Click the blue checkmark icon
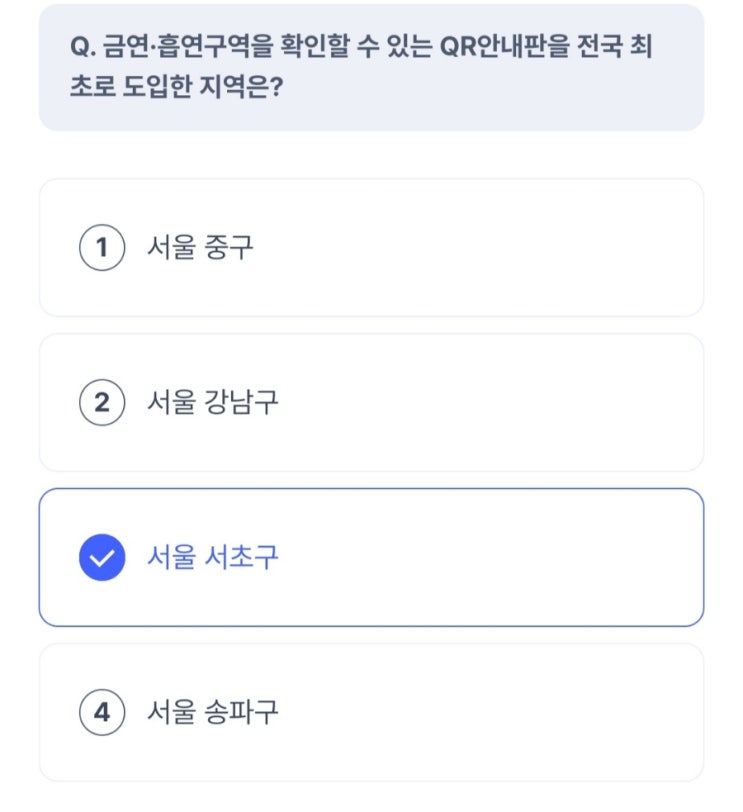743x812 pixels. 101,557
